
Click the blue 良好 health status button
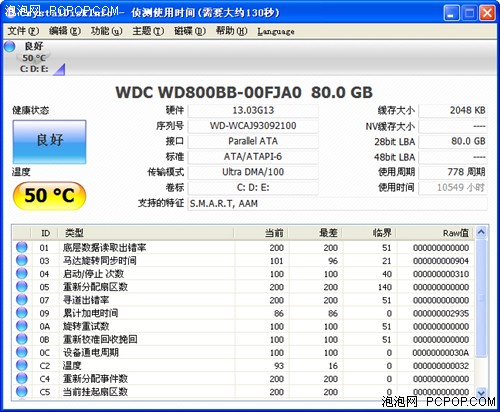(x=49, y=142)
